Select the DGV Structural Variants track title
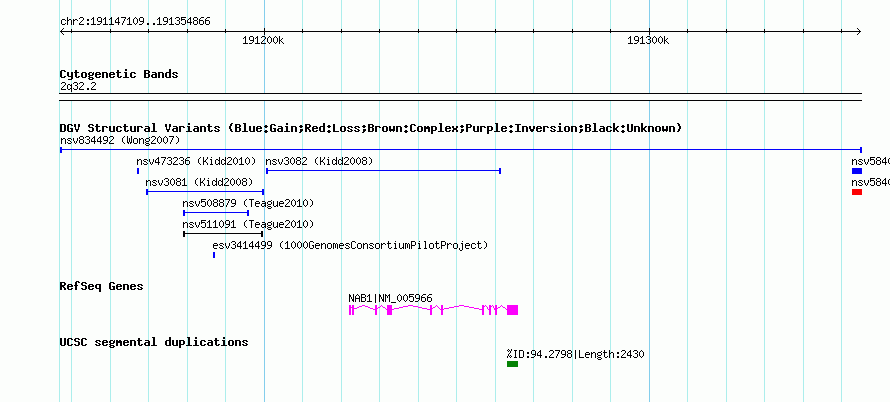Viewport: 890px width, 402px height. point(371,128)
